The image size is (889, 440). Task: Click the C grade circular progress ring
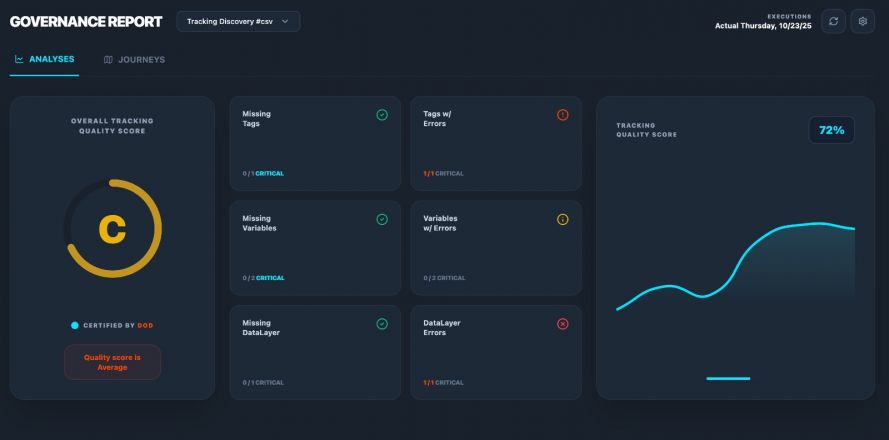tap(112, 229)
